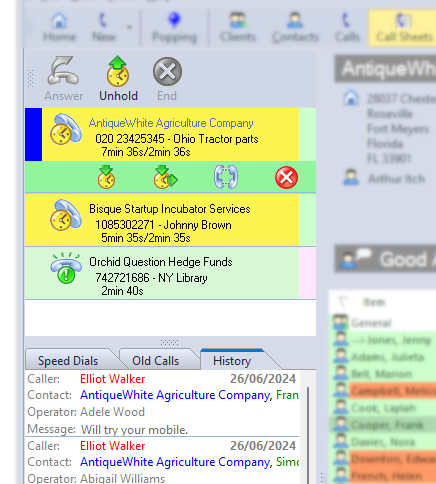Click the hold and transfer icon in green bar
436x484 pixels.
(x=165, y=177)
